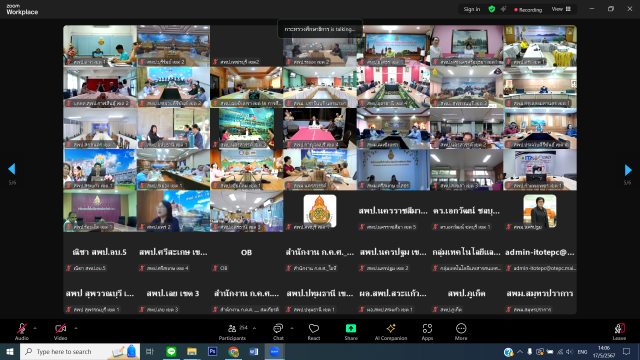Open the View layout menu
The width and height of the screenshot is (640, 360).
561,9
